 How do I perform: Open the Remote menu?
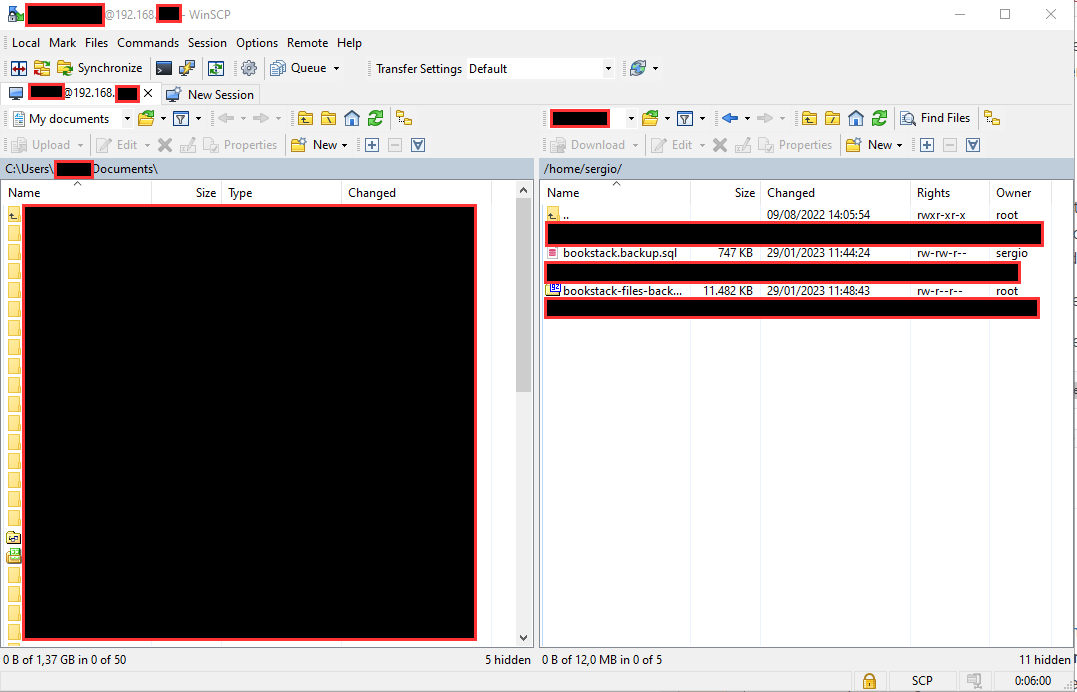[308, 43]
